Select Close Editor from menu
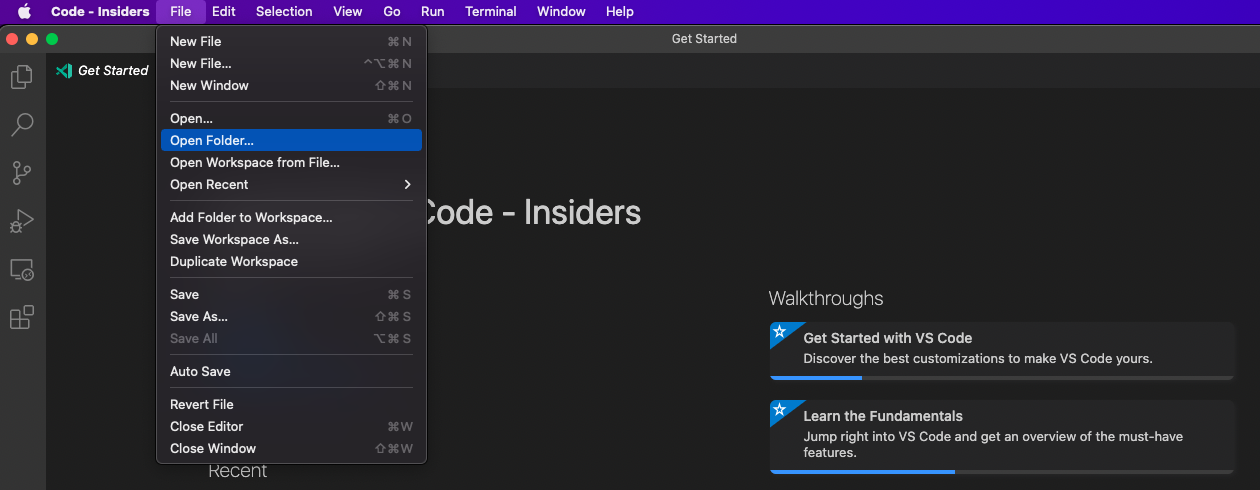The width and height of the screenshot is (1260, 490). point(291,426)
